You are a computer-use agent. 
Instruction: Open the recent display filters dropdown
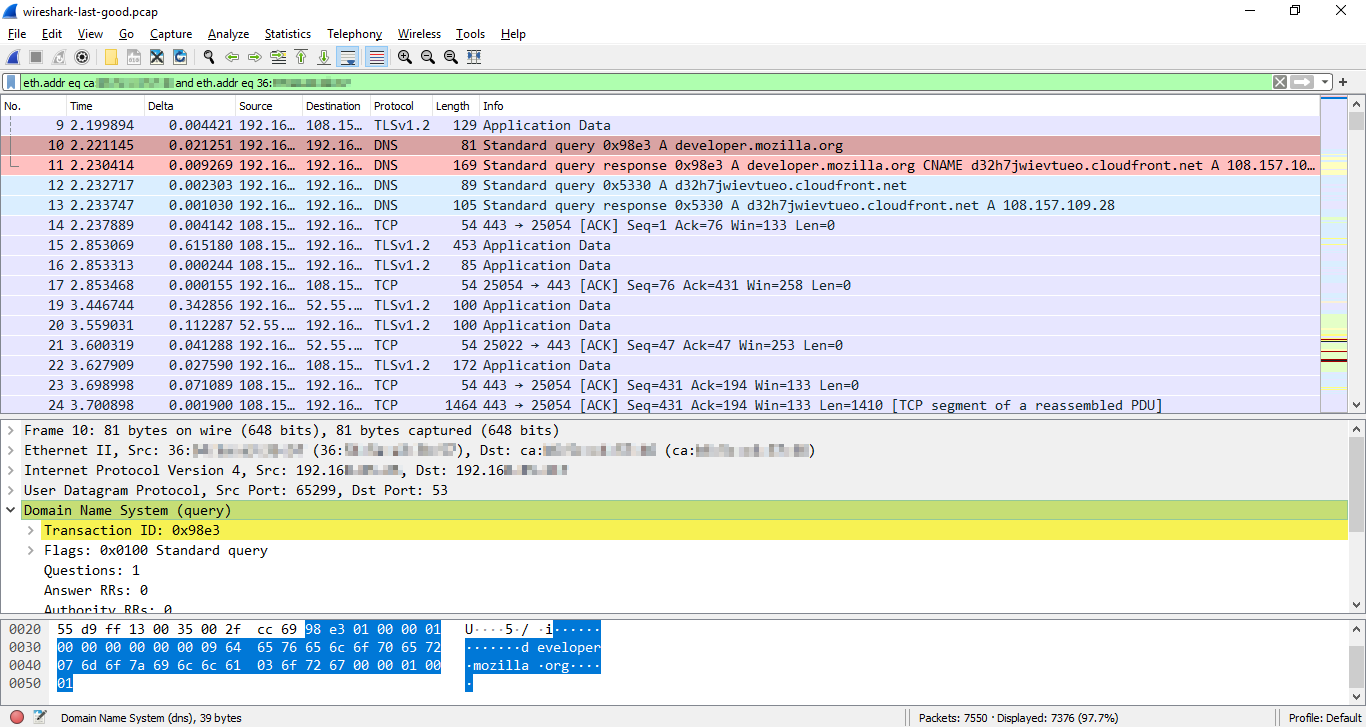click(1325, 82)
